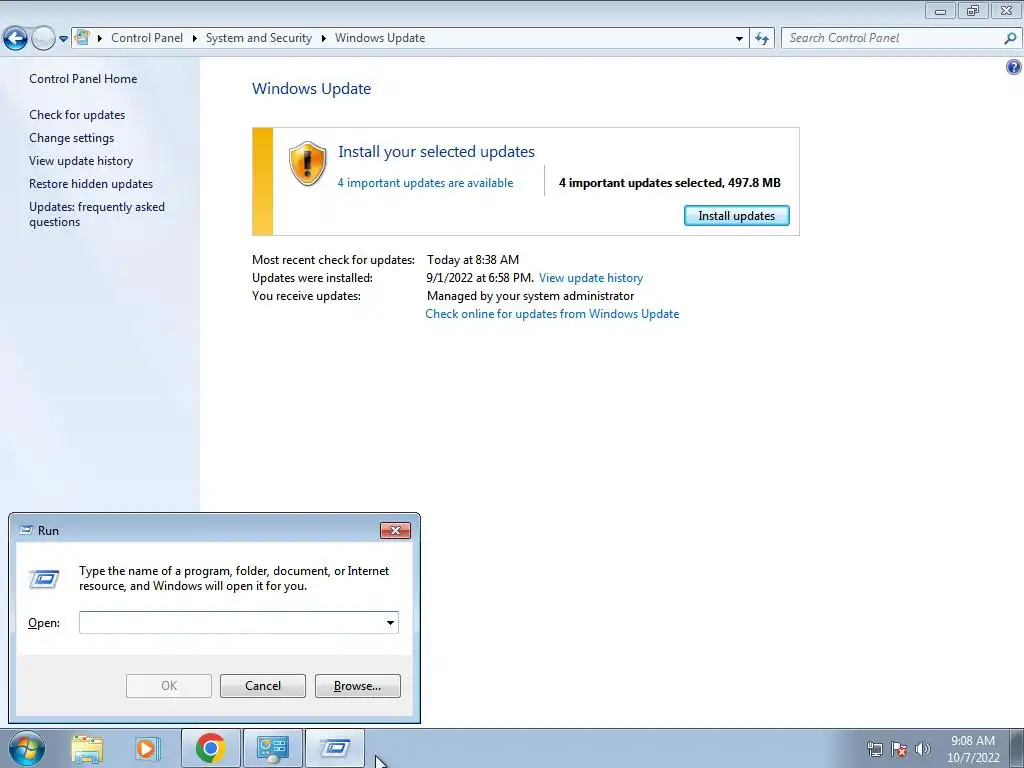Click Browse... in the Run dialog

pyautogui.click(x=357, y=686)
